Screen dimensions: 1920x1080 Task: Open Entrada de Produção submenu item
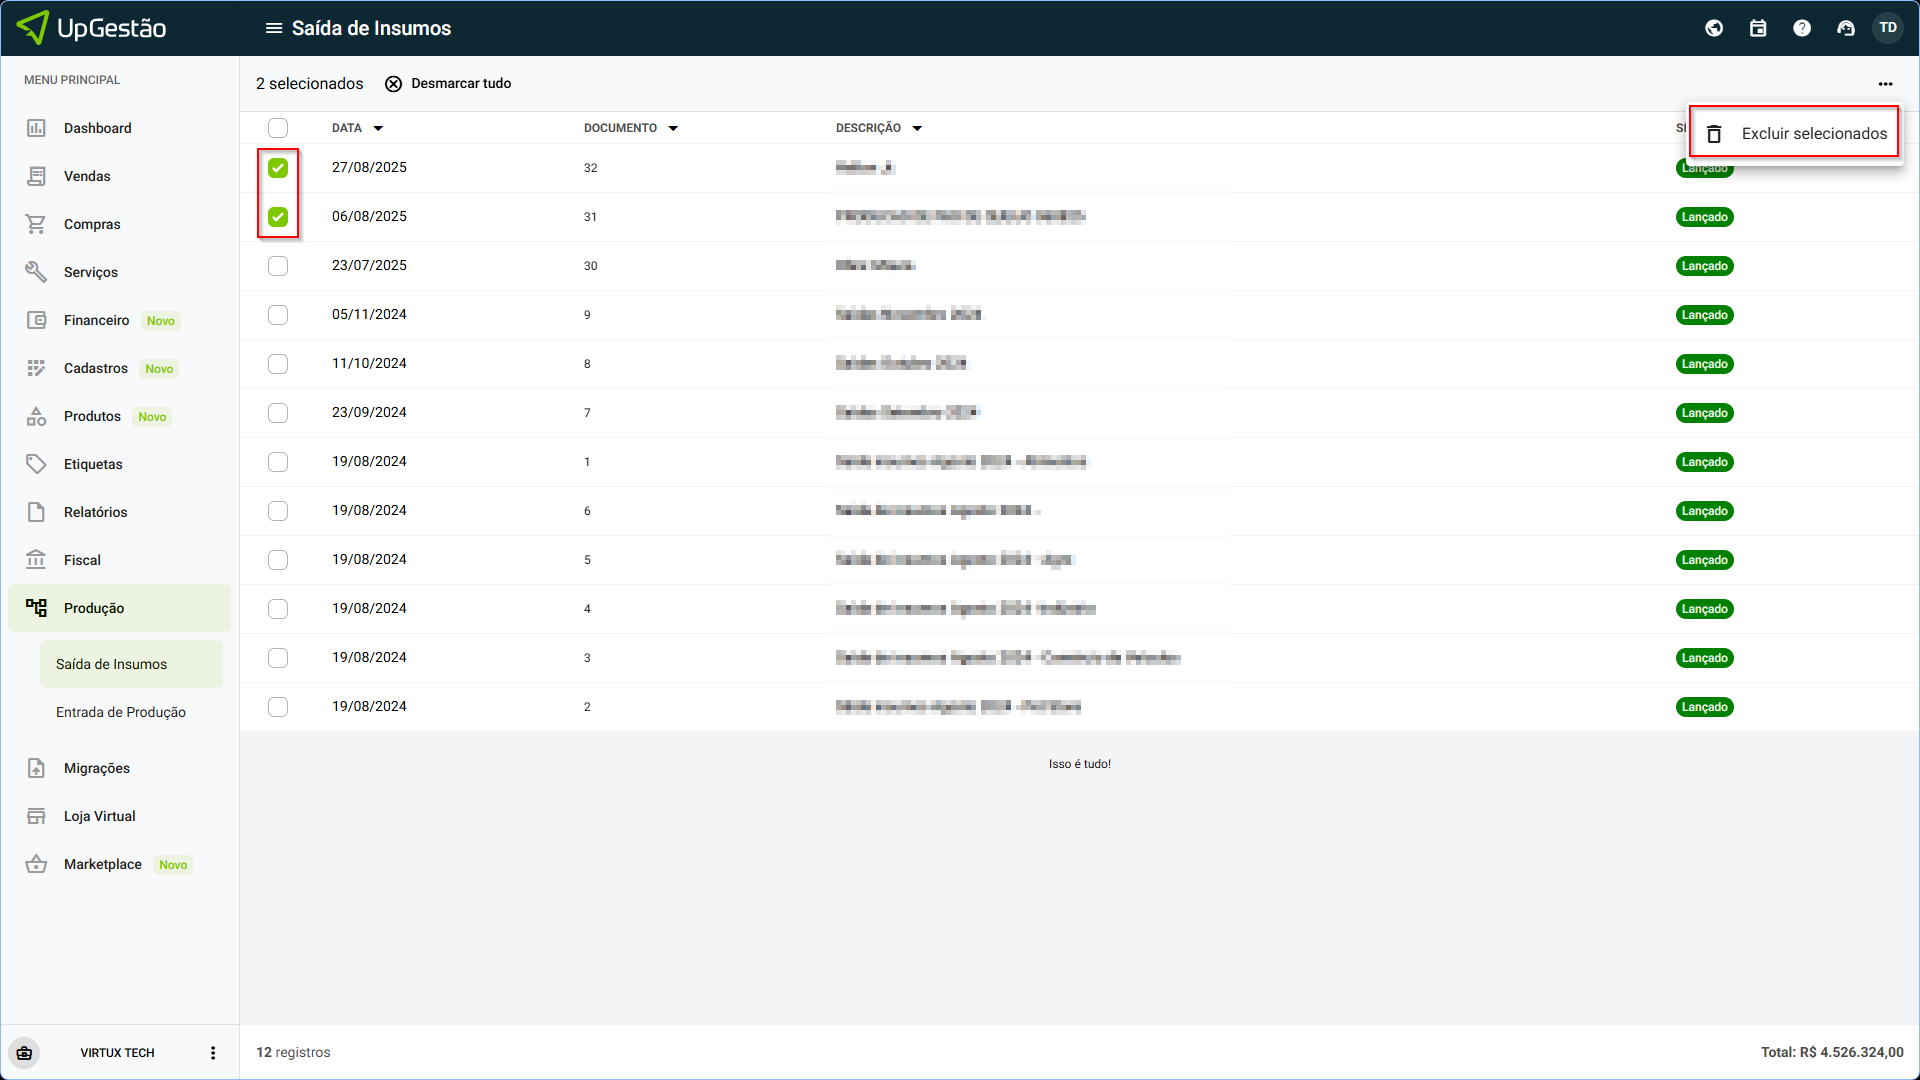pyautogui.click(x=121, y=712)
